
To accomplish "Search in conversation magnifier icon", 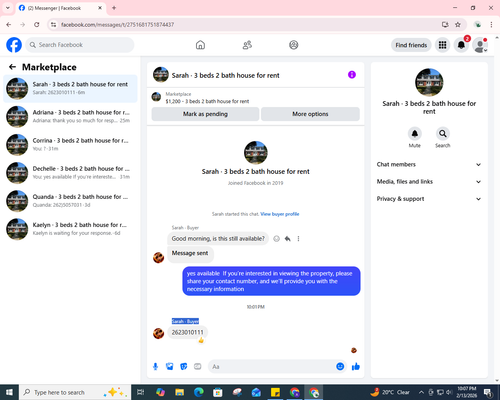I will (x=443, y=134).
